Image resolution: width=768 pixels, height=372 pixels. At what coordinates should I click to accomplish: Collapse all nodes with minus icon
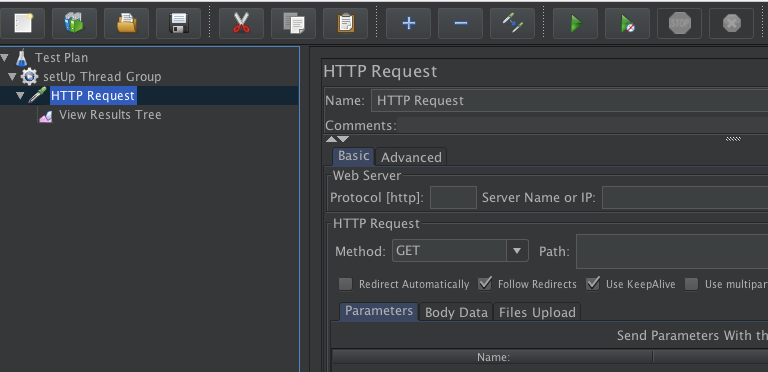click(460, 23)
